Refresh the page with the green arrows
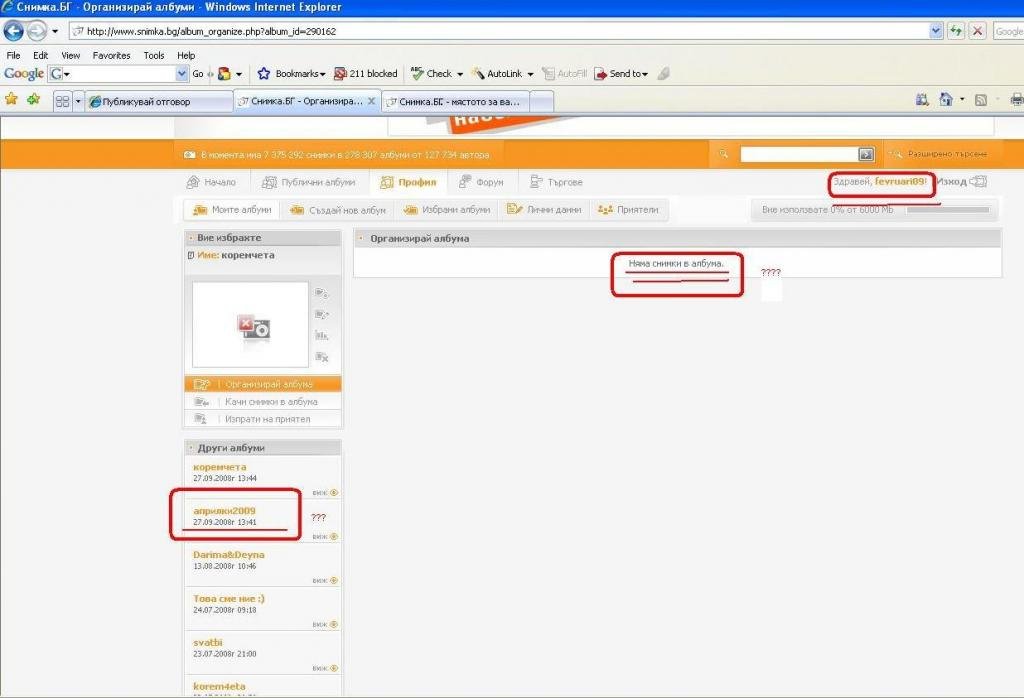The height and width of the screenshot is (698, 1024). (956, 31)
